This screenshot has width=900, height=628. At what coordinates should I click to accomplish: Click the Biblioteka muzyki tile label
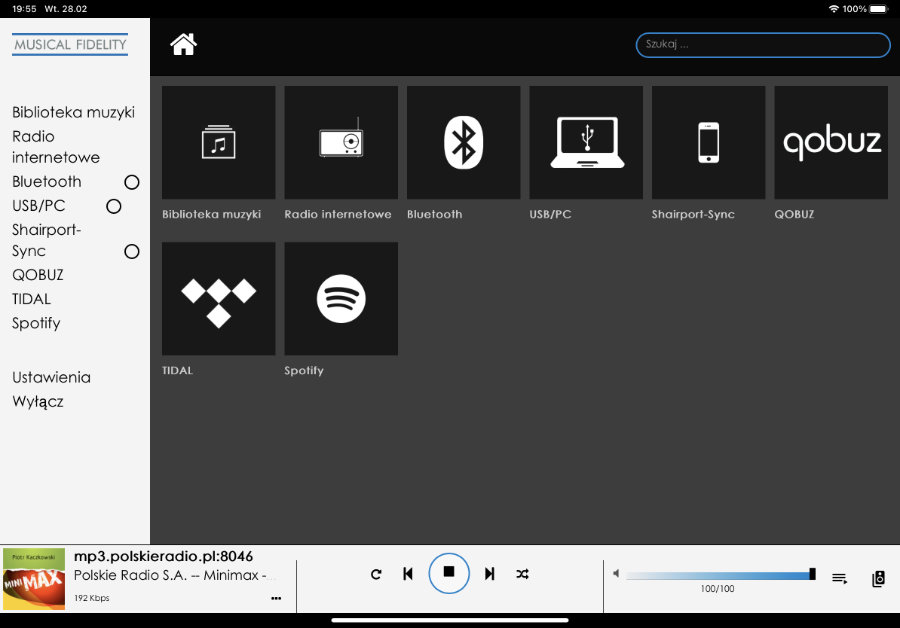211,214
